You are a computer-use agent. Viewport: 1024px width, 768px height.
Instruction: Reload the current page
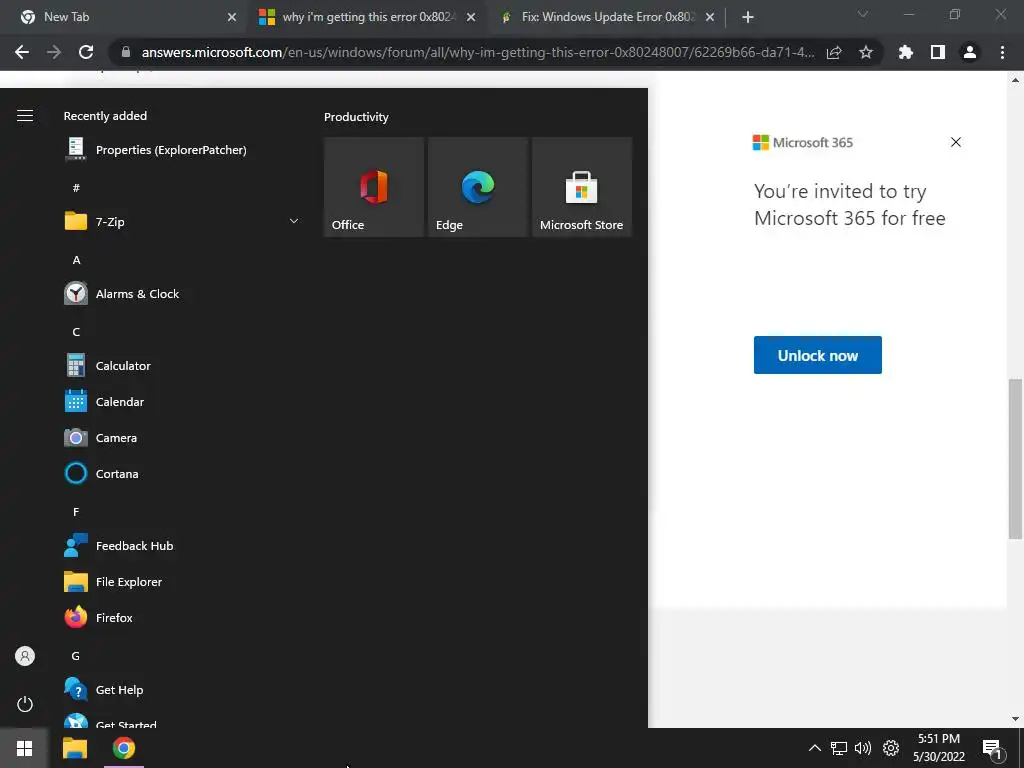86,52
